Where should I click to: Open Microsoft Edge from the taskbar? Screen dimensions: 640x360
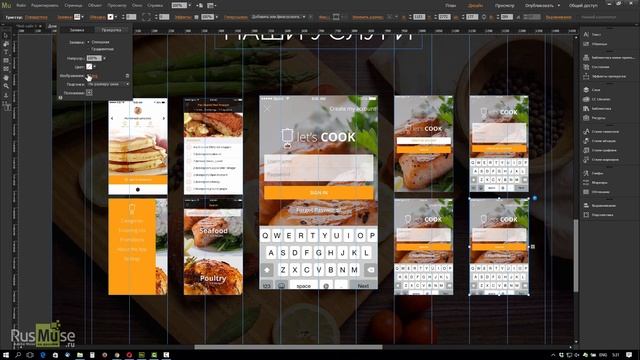(x=43, y=355)
